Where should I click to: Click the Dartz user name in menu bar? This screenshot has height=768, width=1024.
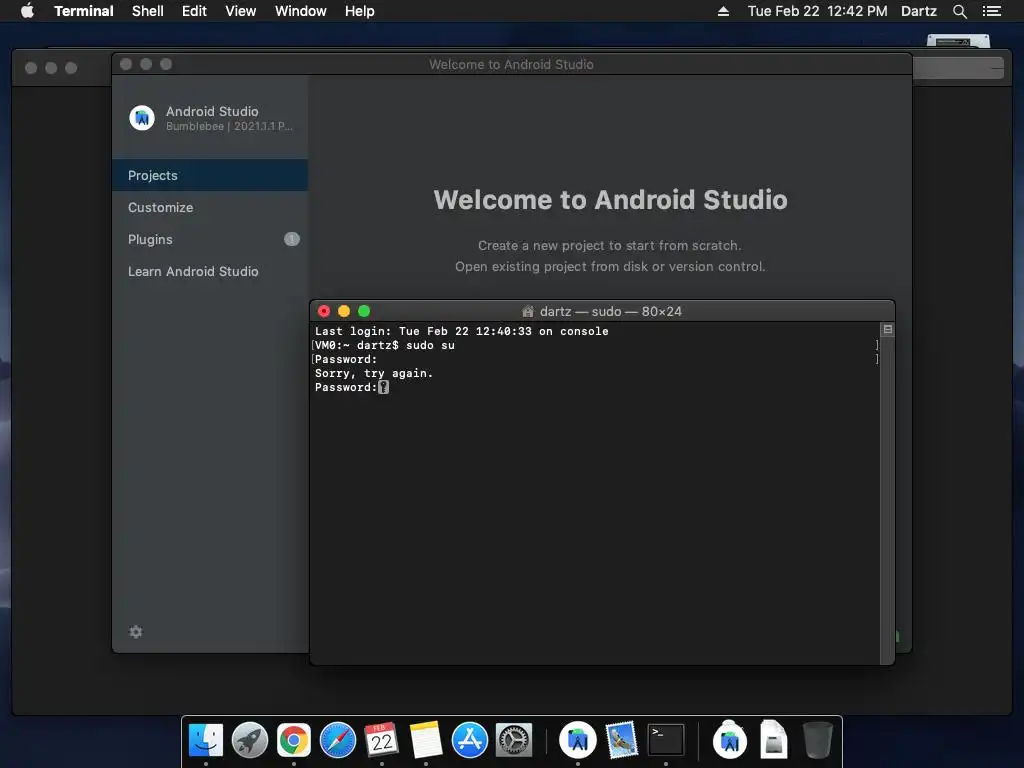click(x=919, y=11)
